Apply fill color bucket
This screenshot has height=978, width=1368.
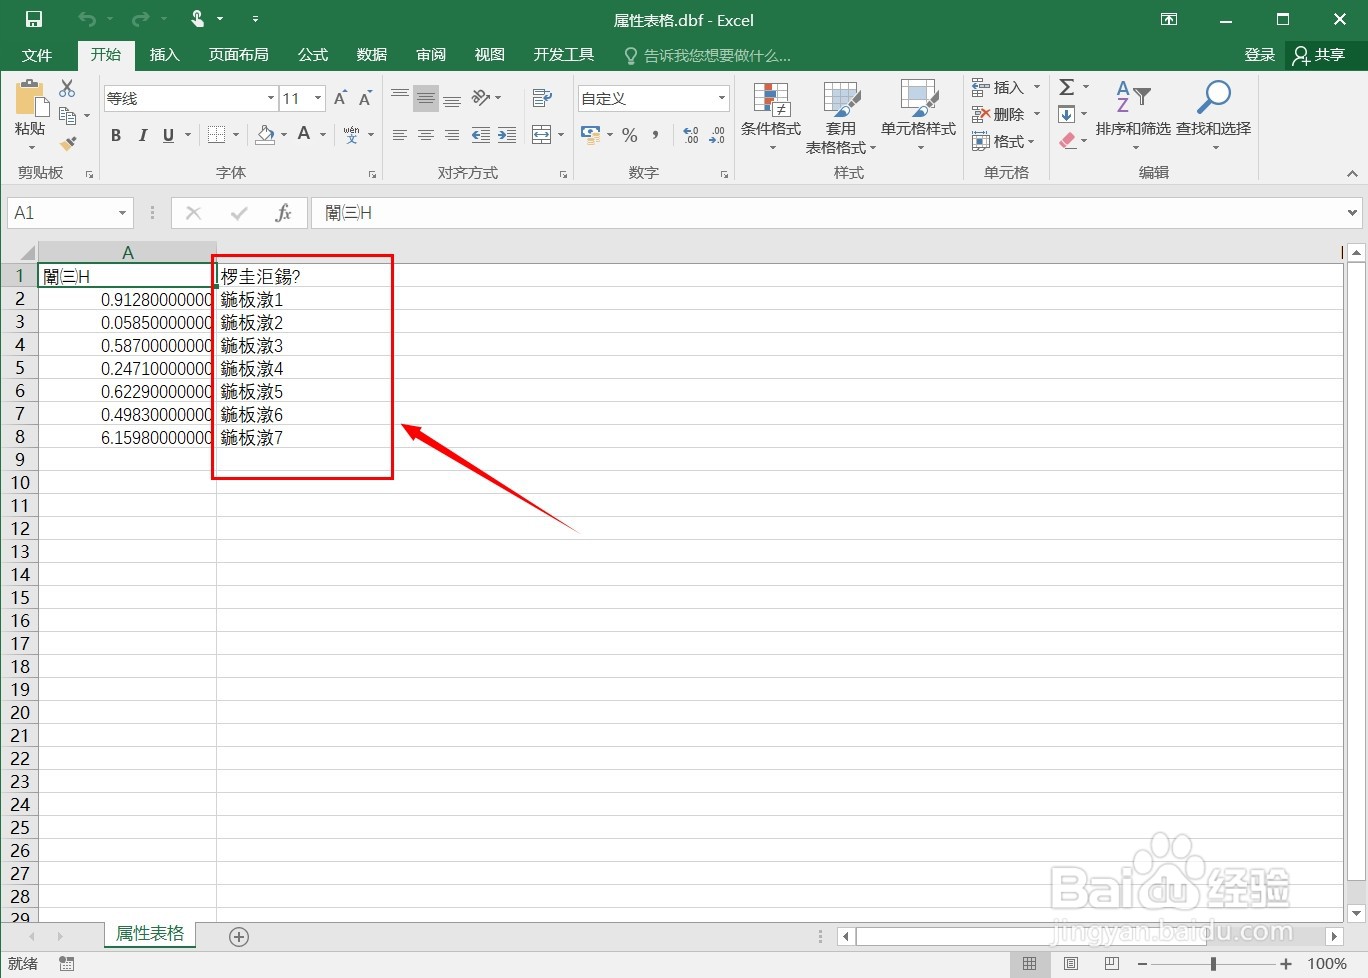[266, 134]
